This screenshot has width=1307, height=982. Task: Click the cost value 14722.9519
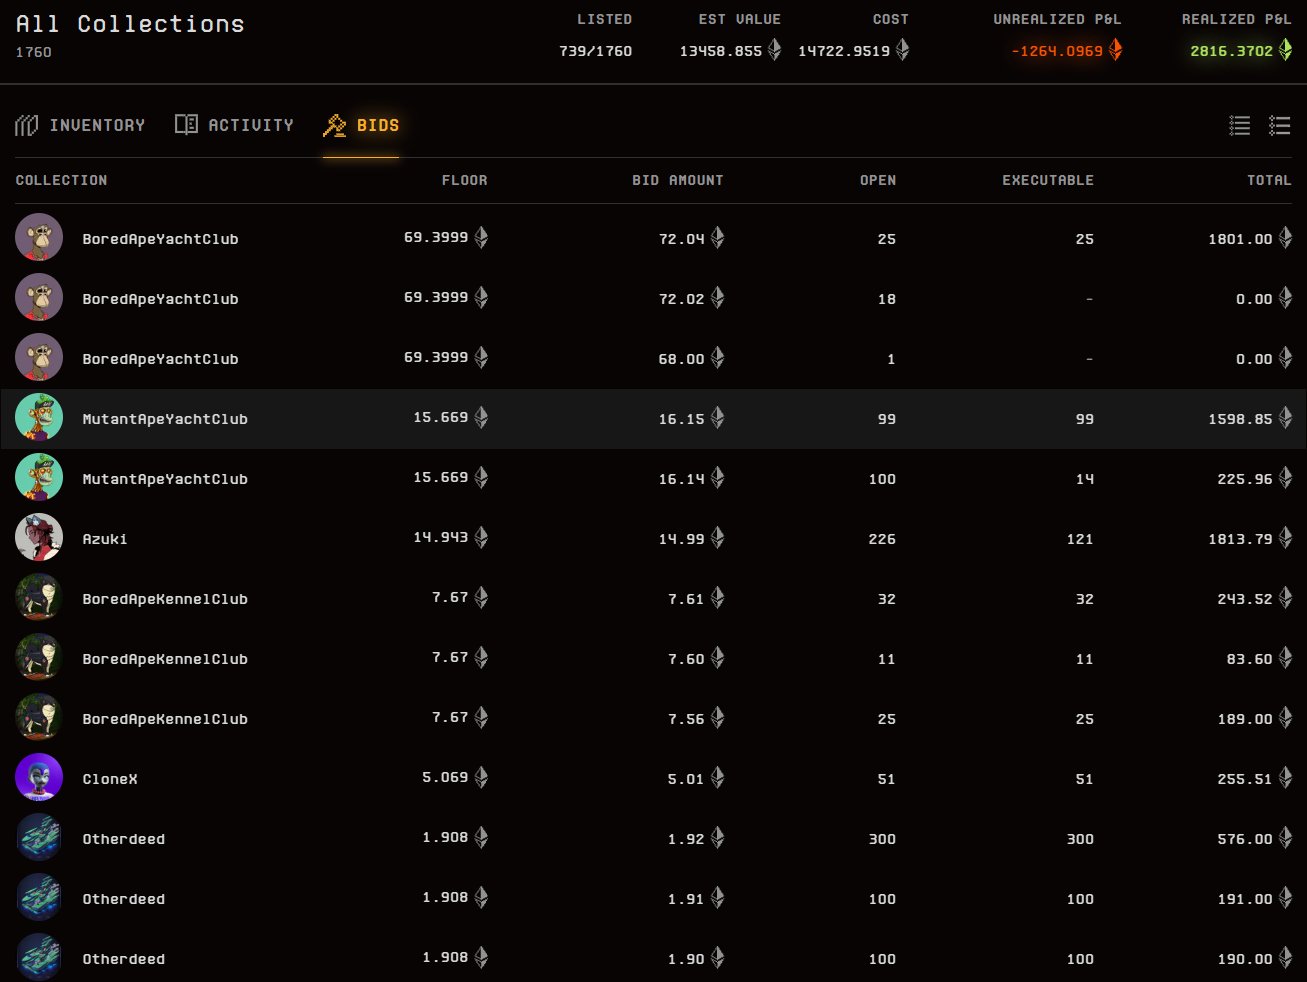point(844,51)
